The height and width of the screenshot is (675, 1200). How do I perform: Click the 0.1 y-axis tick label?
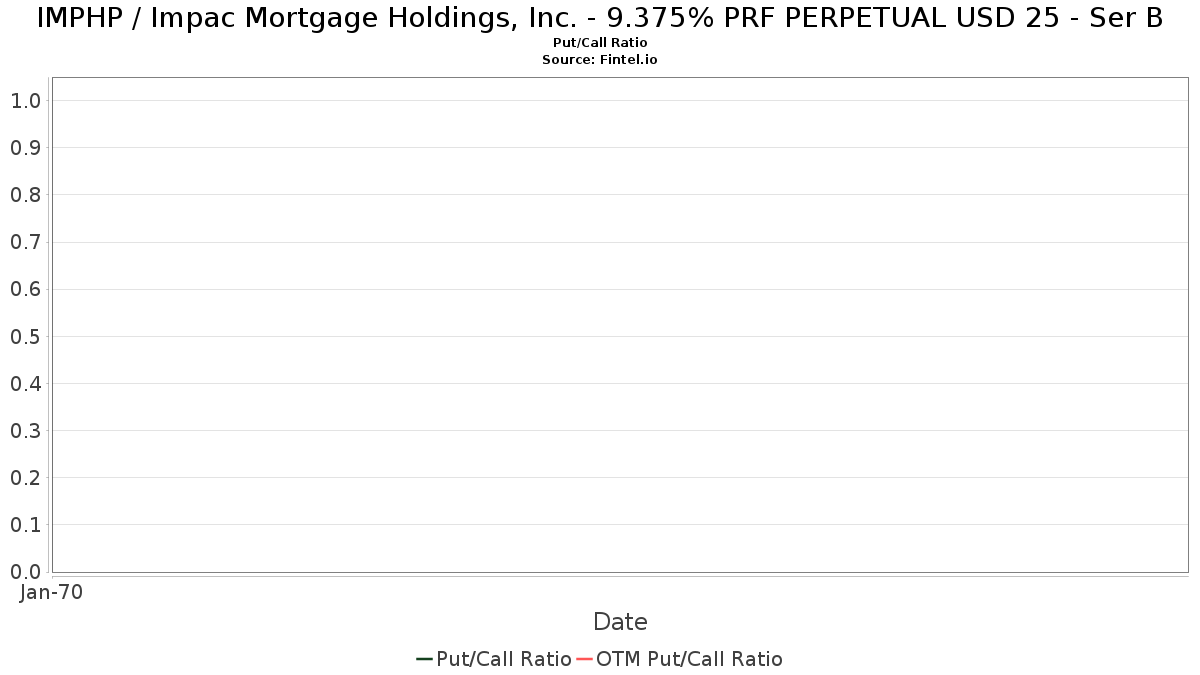(x=25, y=525)
